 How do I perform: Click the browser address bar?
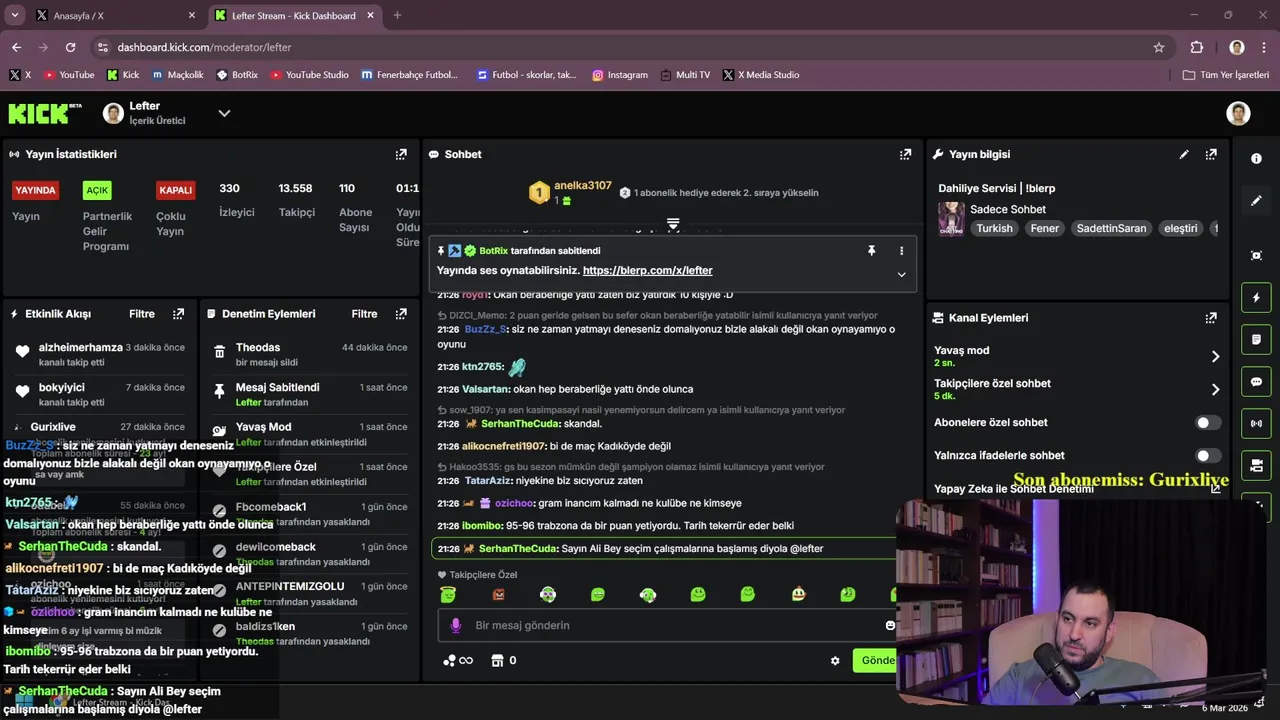click(x=630, y=47)
